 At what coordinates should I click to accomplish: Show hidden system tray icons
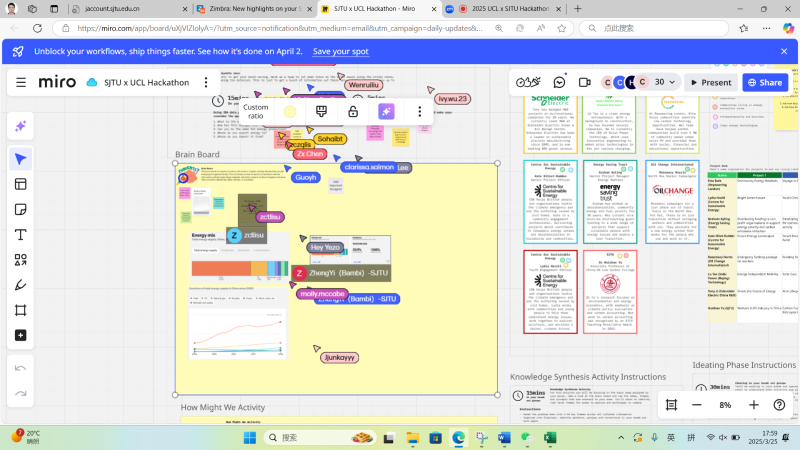tap(621, 437)
